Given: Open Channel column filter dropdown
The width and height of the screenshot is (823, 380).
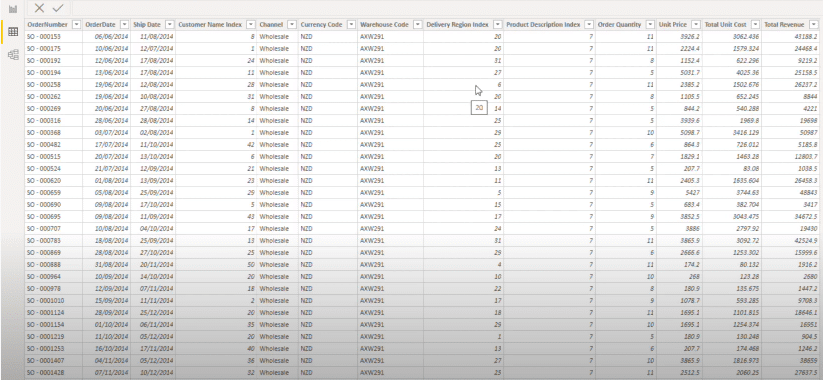Looking at the screenshot, I should pos(292,25).
